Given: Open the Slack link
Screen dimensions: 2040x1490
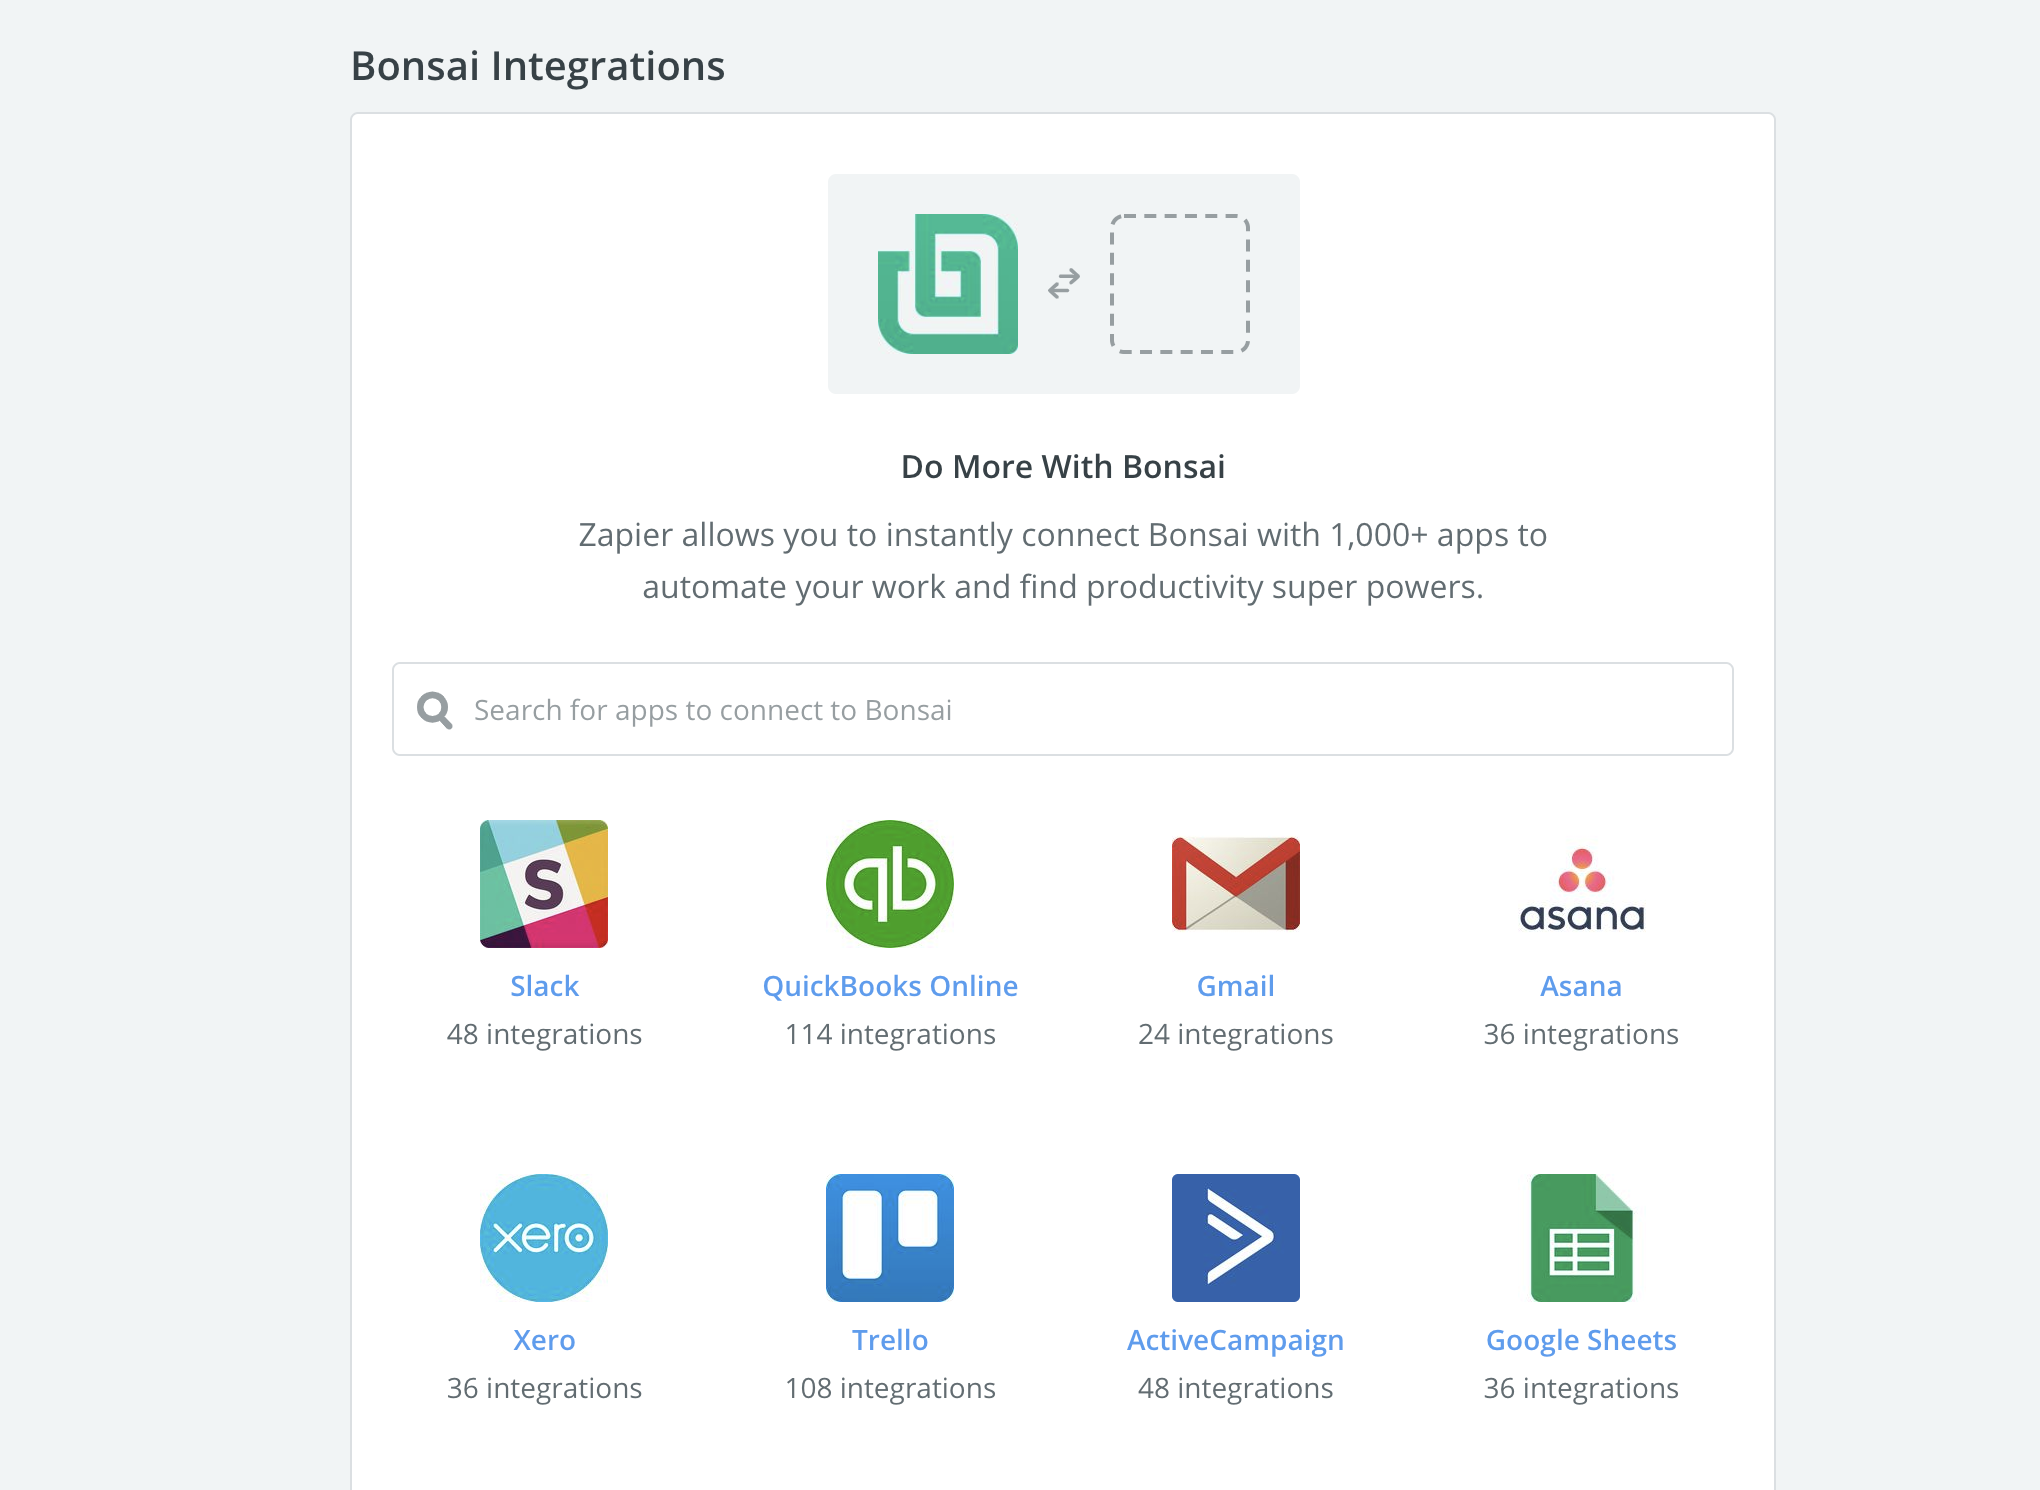Looking at the screenshot, I should click(544, 986).
